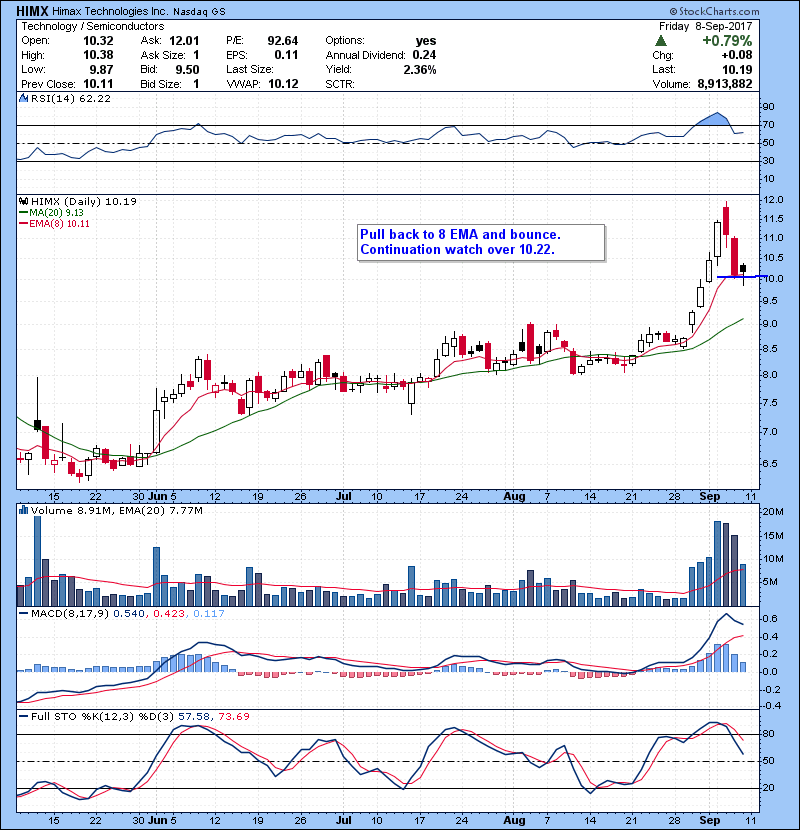Click the Ask Size label
This screenshot has width=800, height=830.
pyautogui.click(x=163, y=55)
